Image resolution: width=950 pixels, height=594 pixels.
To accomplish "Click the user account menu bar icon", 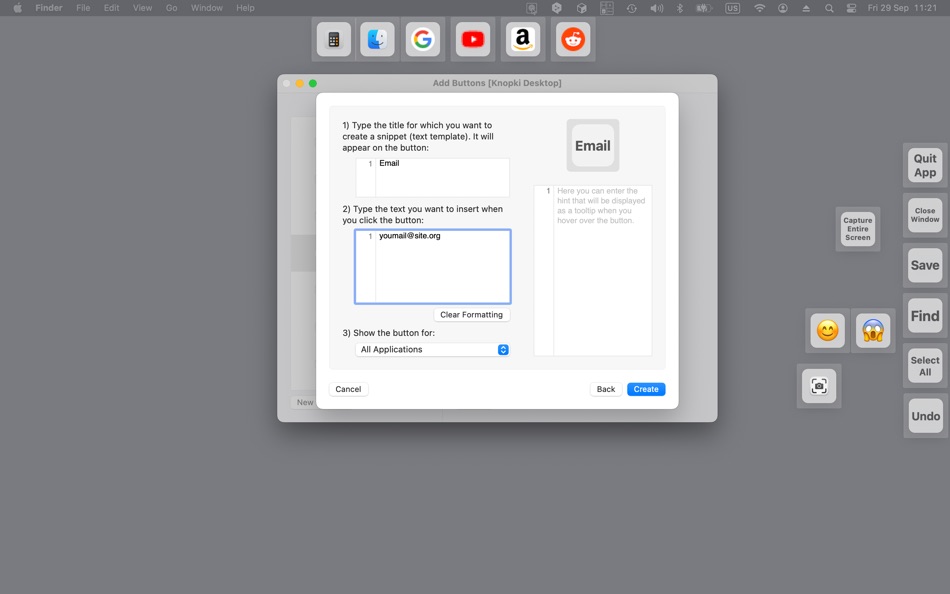I will pyautogui.click(x=783, y=8).
